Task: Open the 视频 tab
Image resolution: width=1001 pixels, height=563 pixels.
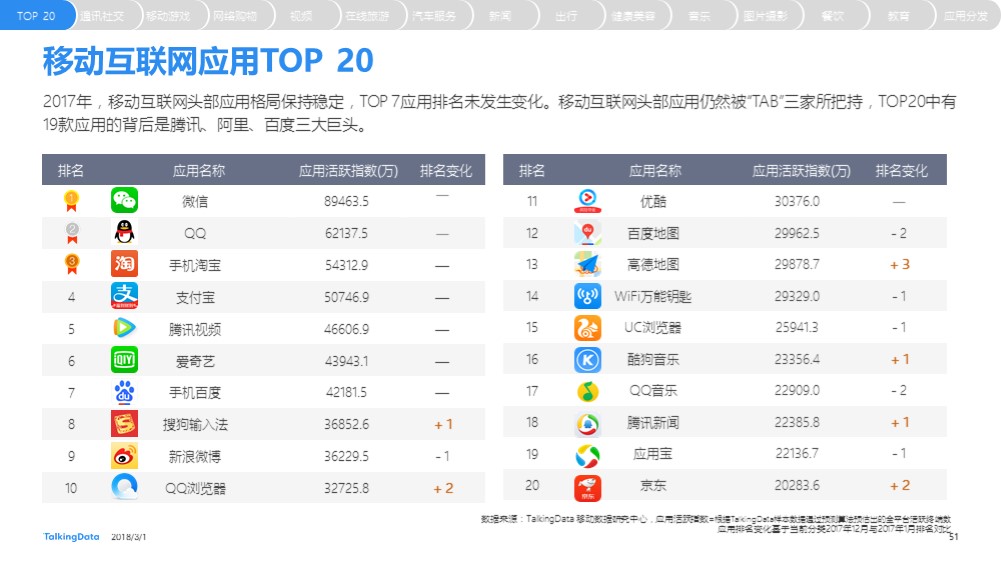Action: (x=301, y=16)
